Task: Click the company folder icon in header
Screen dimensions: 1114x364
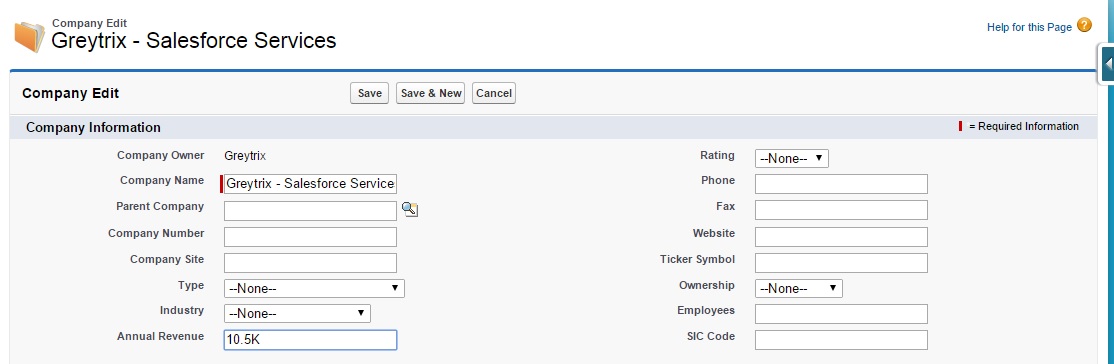Action: coord(29,36)
